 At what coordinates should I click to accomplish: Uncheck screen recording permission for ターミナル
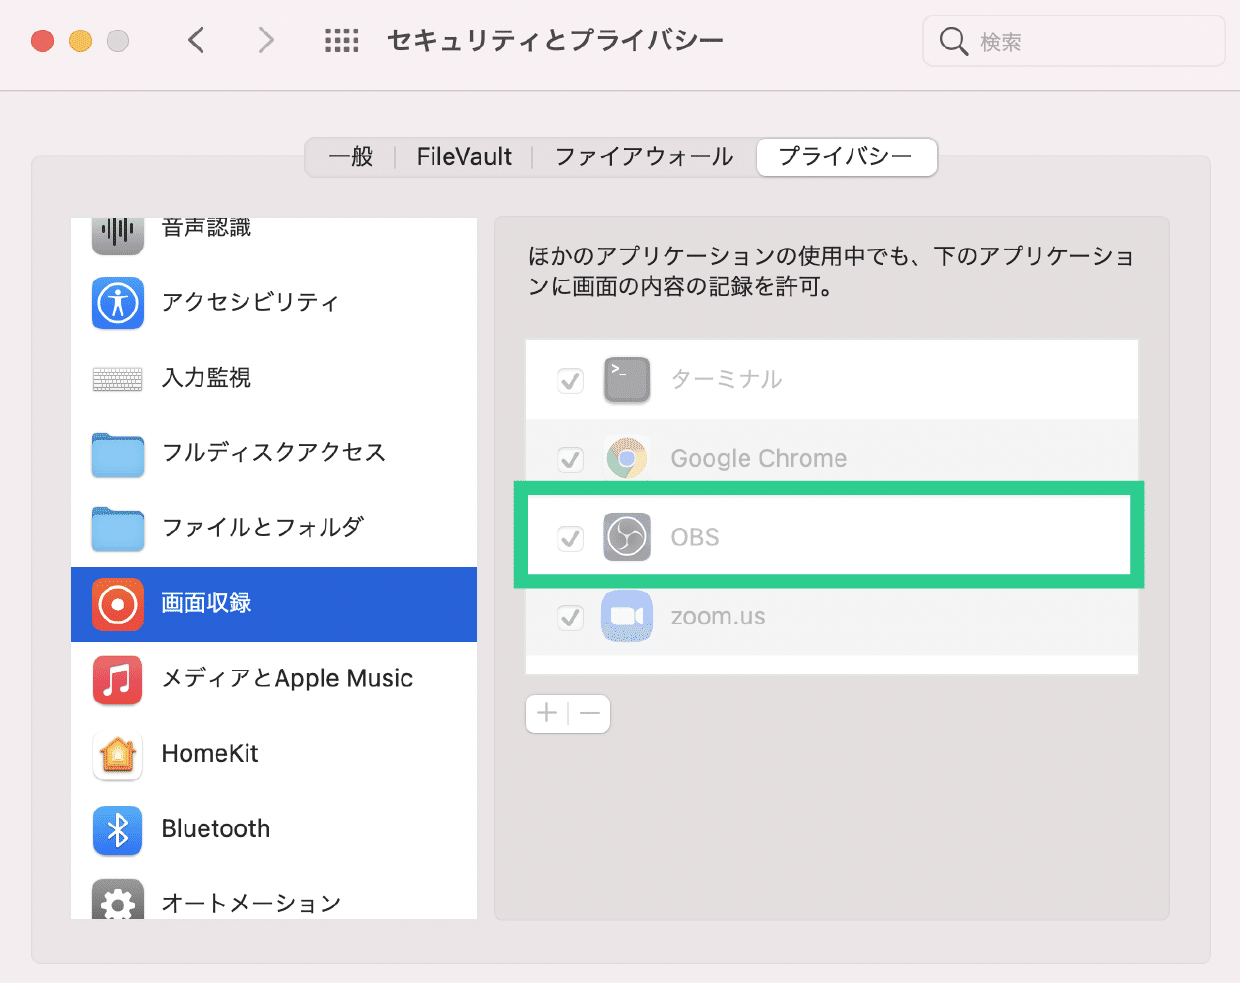570,380
